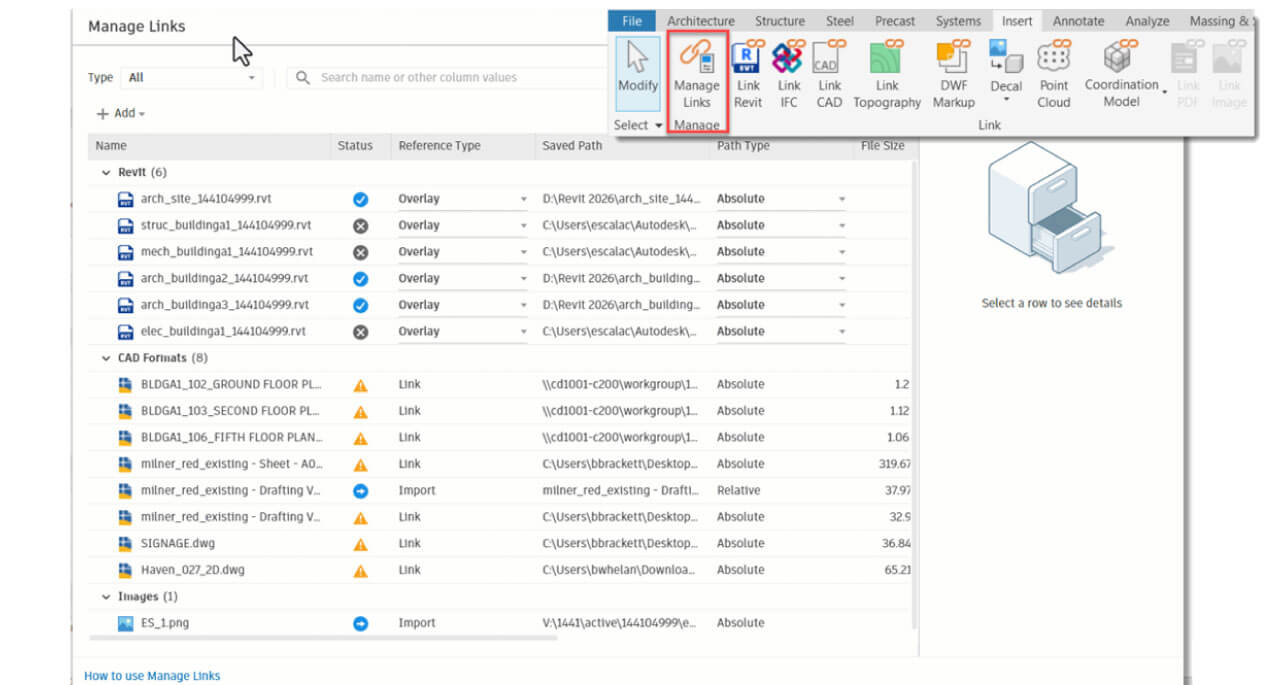Click the loaded status icon for arch_site_144104999.rvt
The height and width of the screenshot is (685, 1267).
[x=361, y=199]
